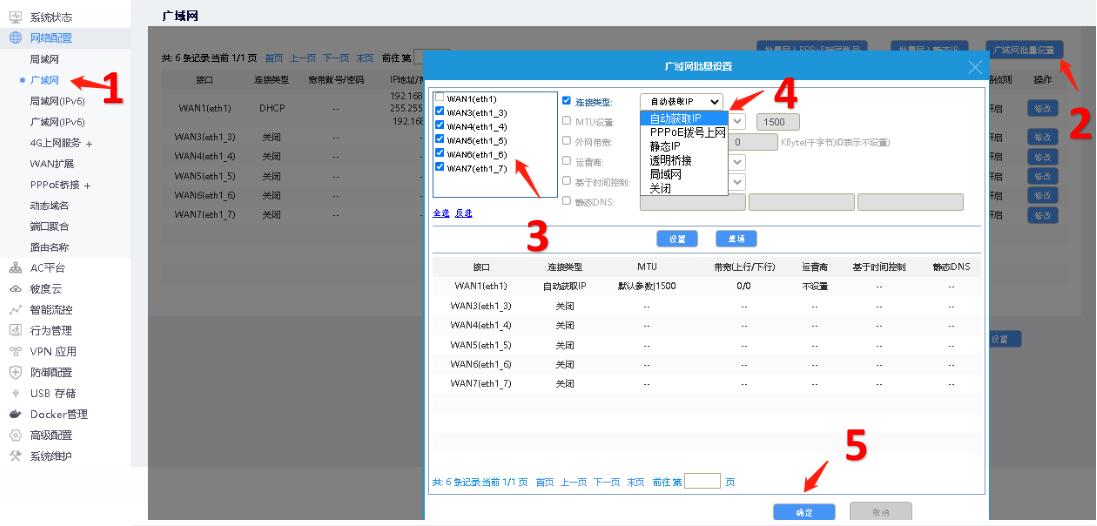Image resolution: width=1097 pixels, height=526 pixels.
Task: Click the 全选 select-all link
Action: point(441,213)
